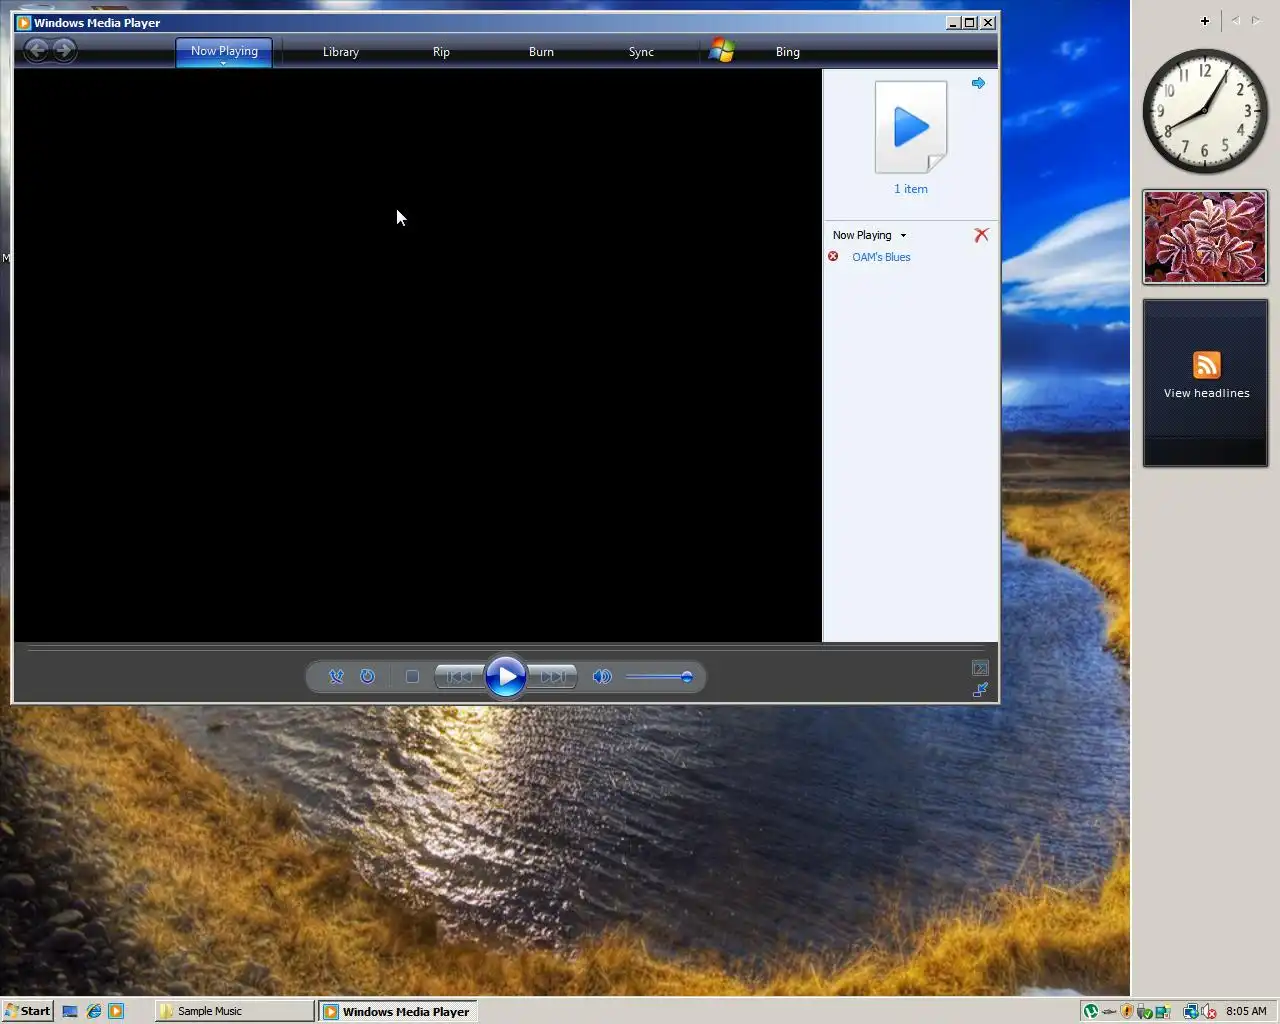Screen dimensions: 1280x1024
Task: Select the OAM's Blues track
Action: [881, 257]
